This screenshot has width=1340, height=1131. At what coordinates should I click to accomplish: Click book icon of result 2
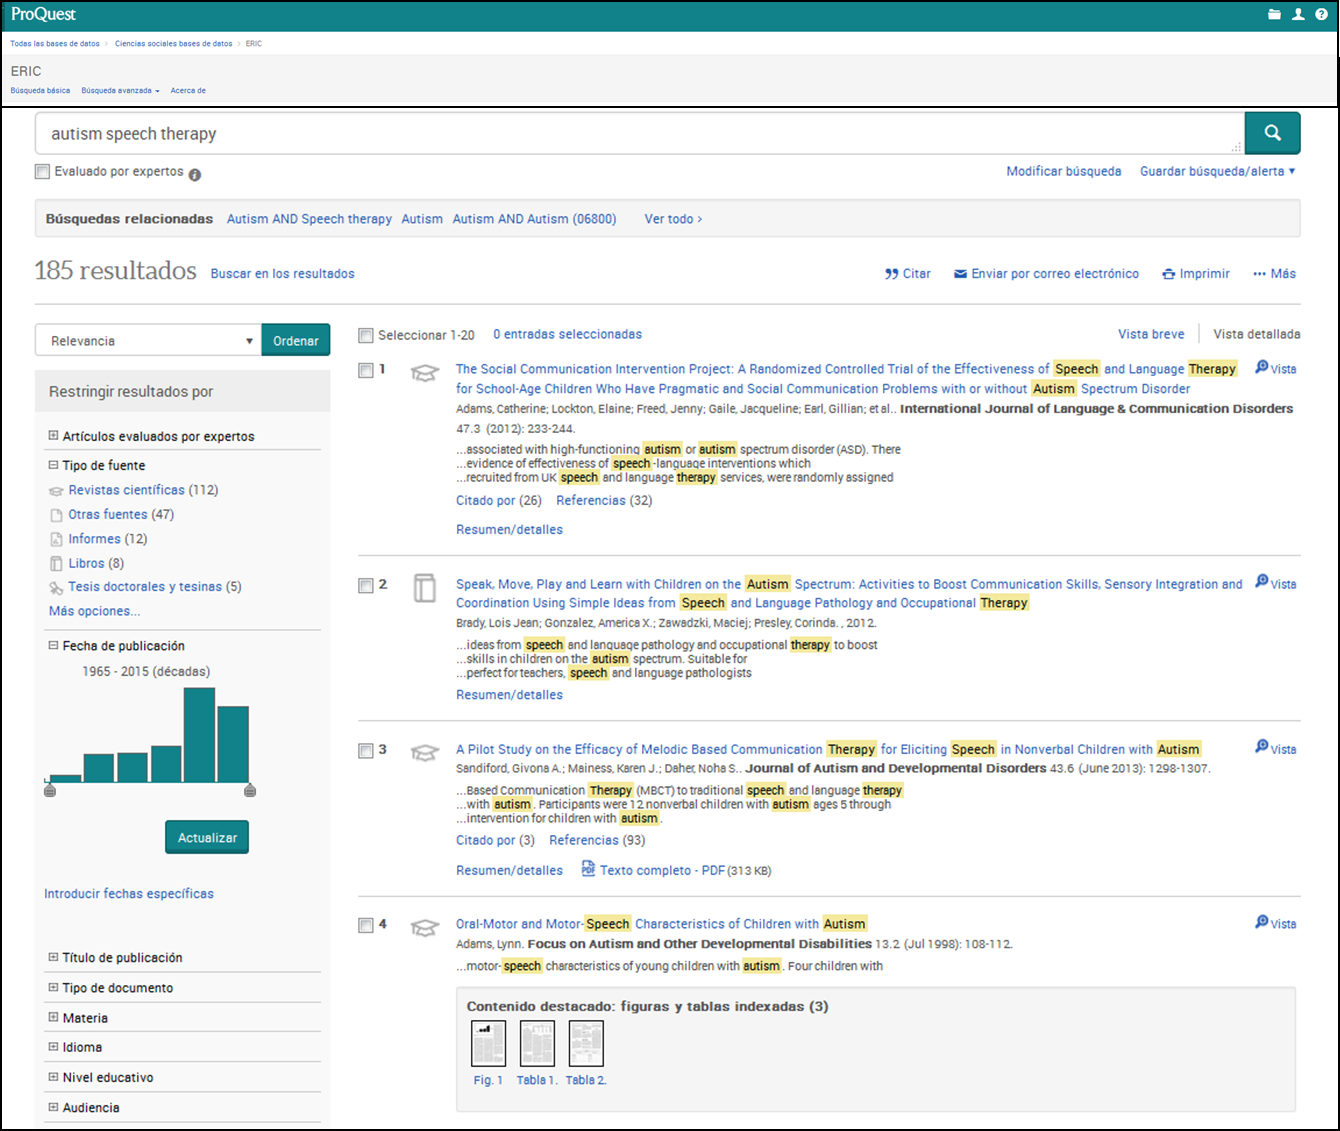425,588
